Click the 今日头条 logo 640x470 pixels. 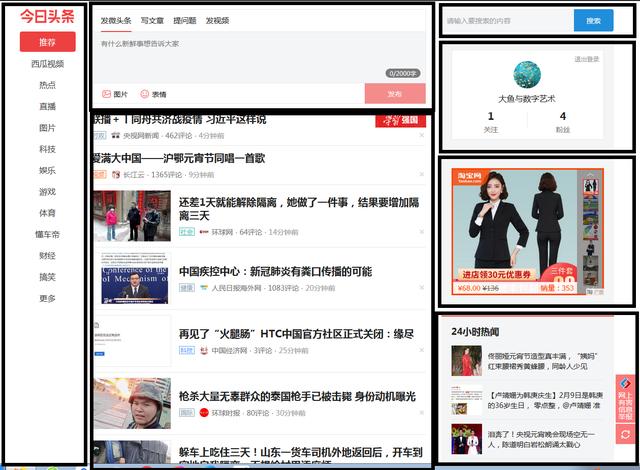pos(47,16)
